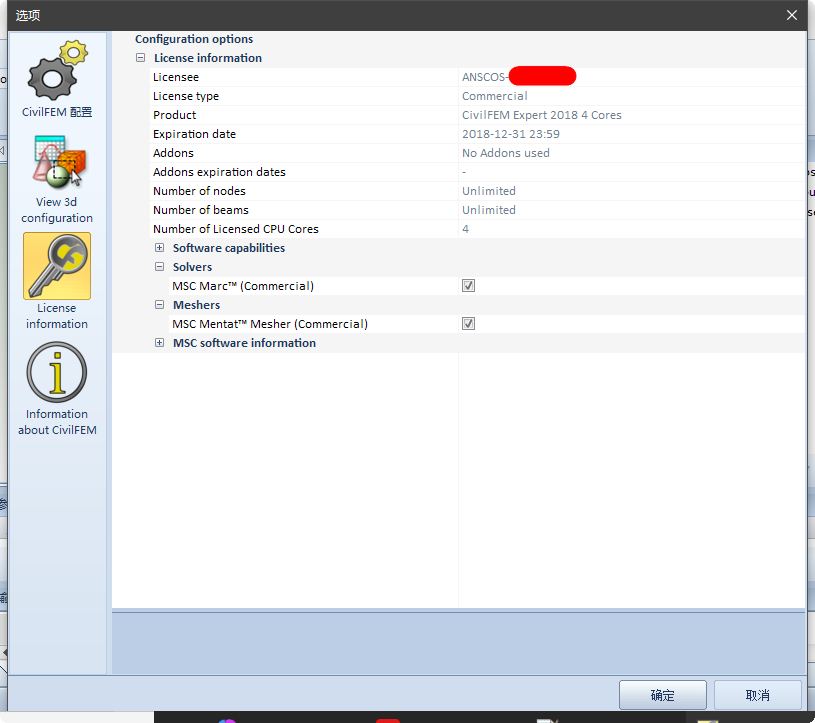
Task: Click the Product row label
Action: click(x=174, y=115)
